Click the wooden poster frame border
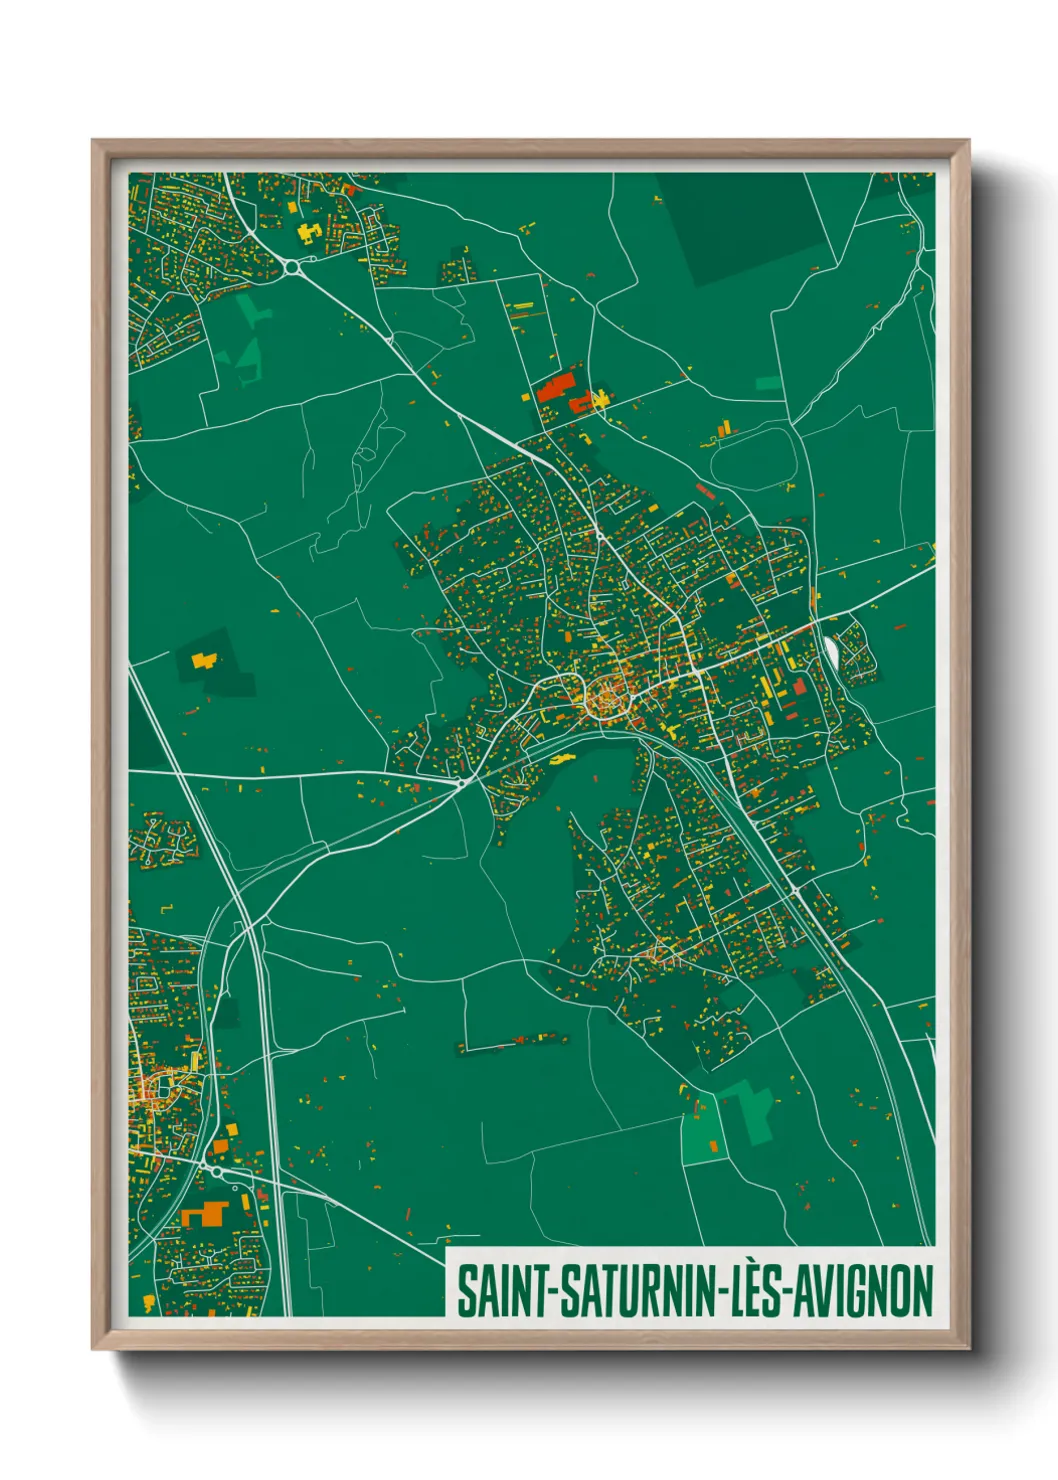Image resolution: width=1058 pixels, height=1480 pixels. 100,700
